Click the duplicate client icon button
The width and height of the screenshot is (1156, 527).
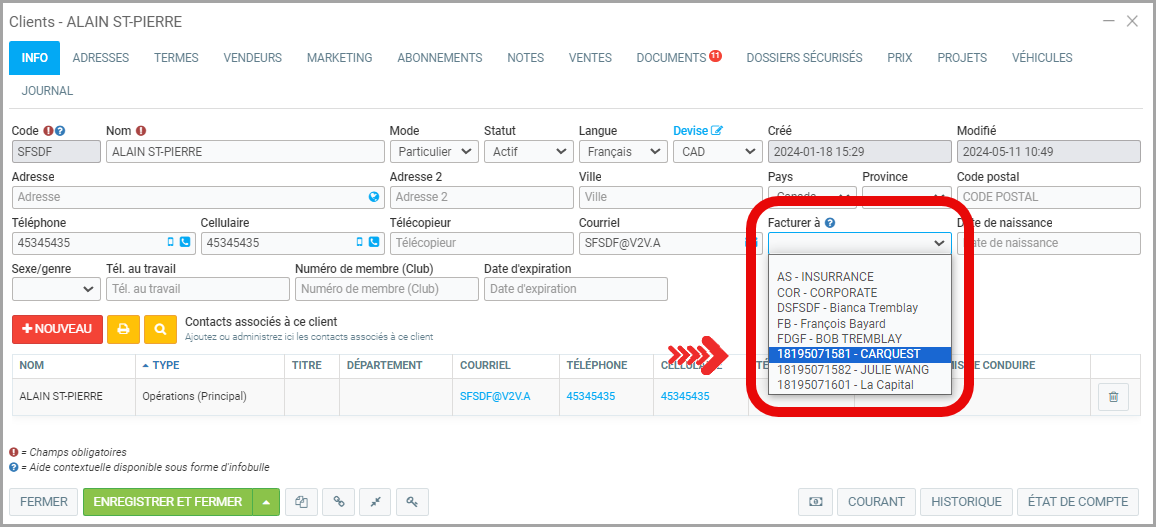301,502
